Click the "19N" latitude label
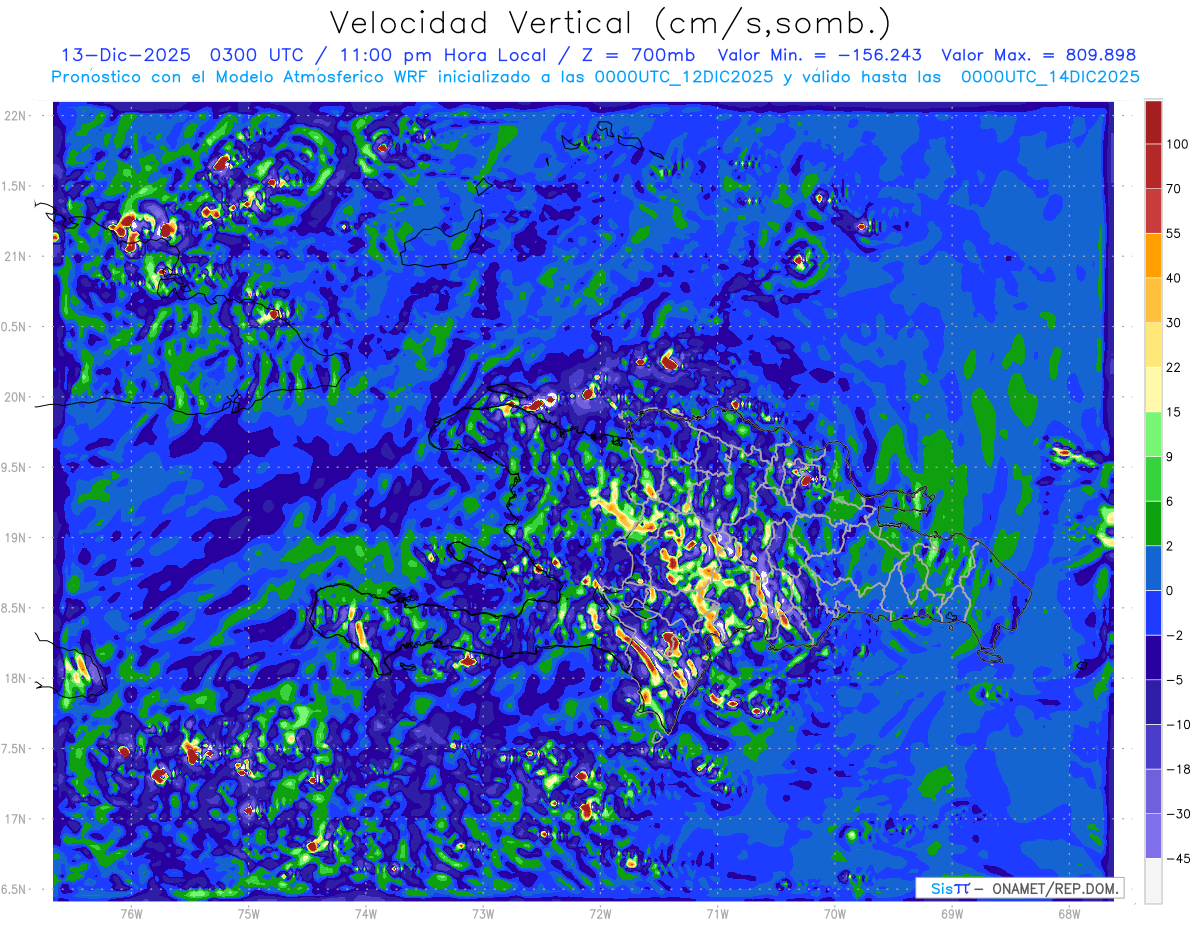The height and width of the screenshot is (927, 1200). tap(15, 538)
